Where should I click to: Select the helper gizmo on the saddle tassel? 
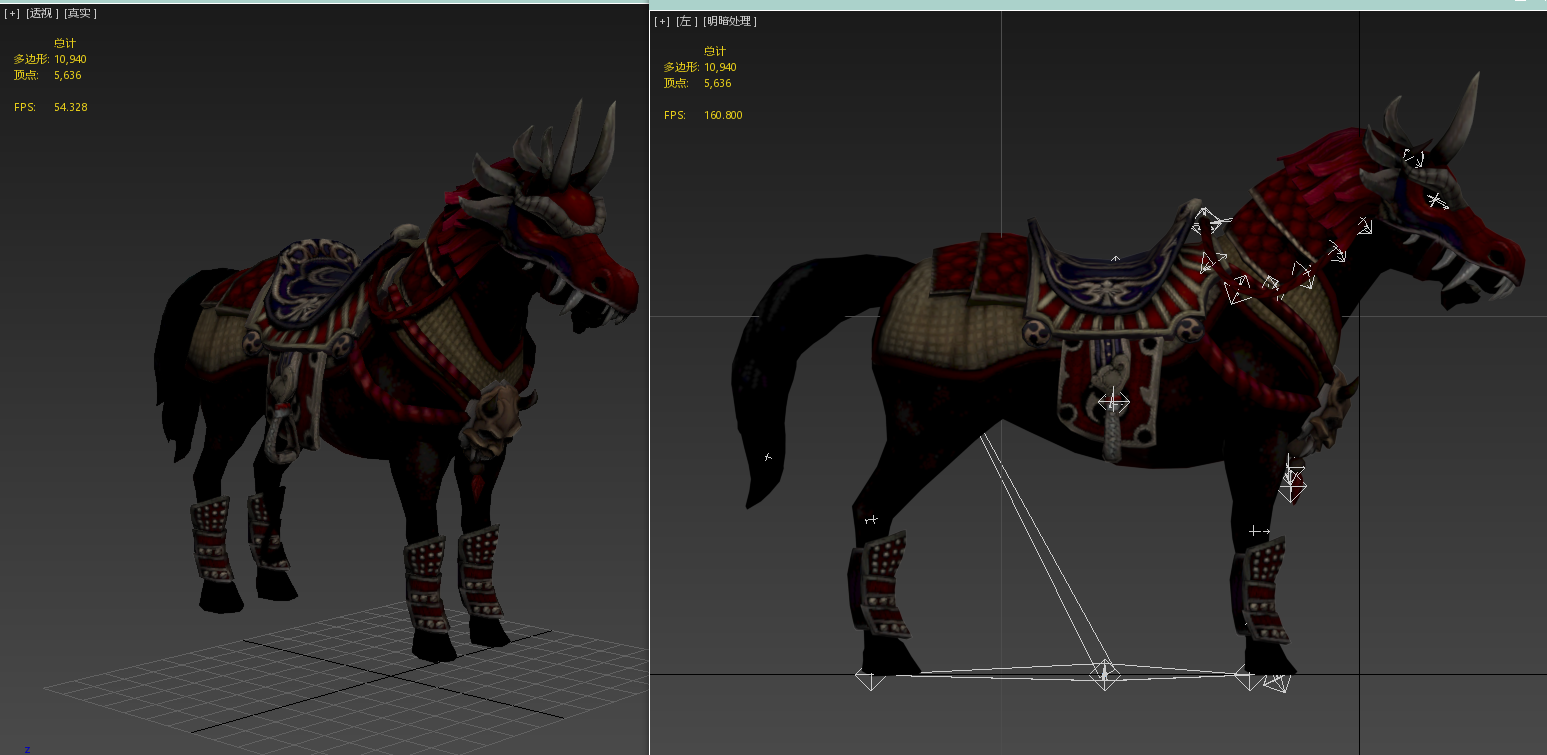tap(1113, 402)
